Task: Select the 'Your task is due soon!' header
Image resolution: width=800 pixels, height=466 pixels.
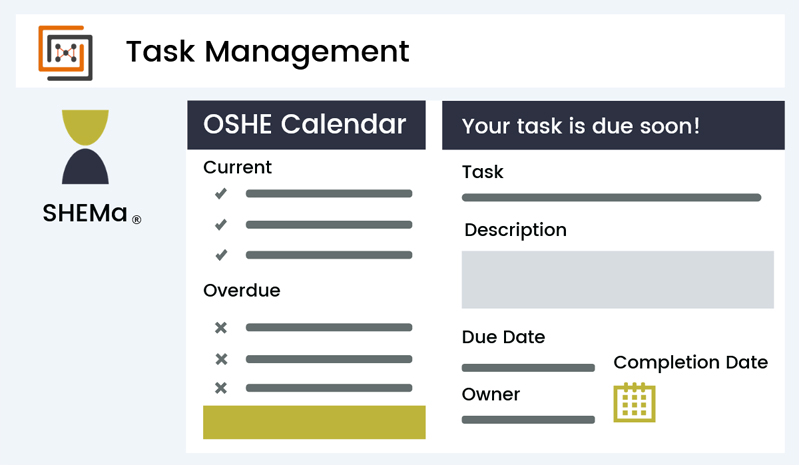Action: pos(613,125)
